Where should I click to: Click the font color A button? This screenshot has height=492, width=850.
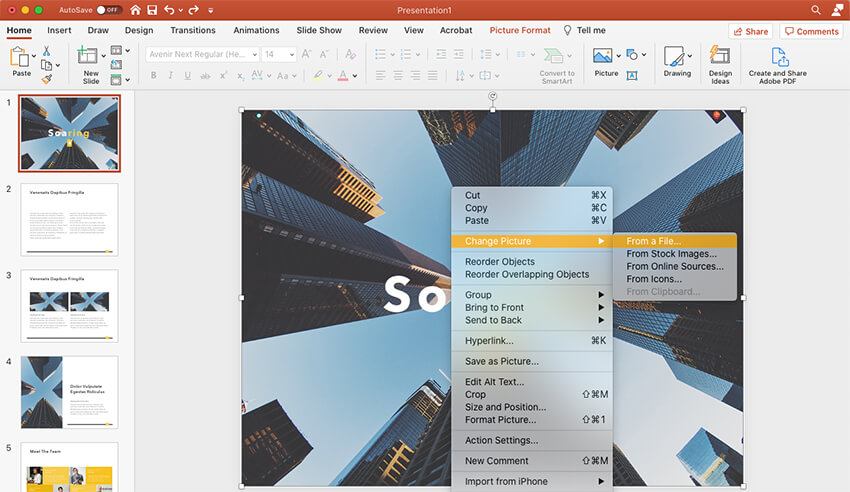pyautogui.click(x=343, y=76)
